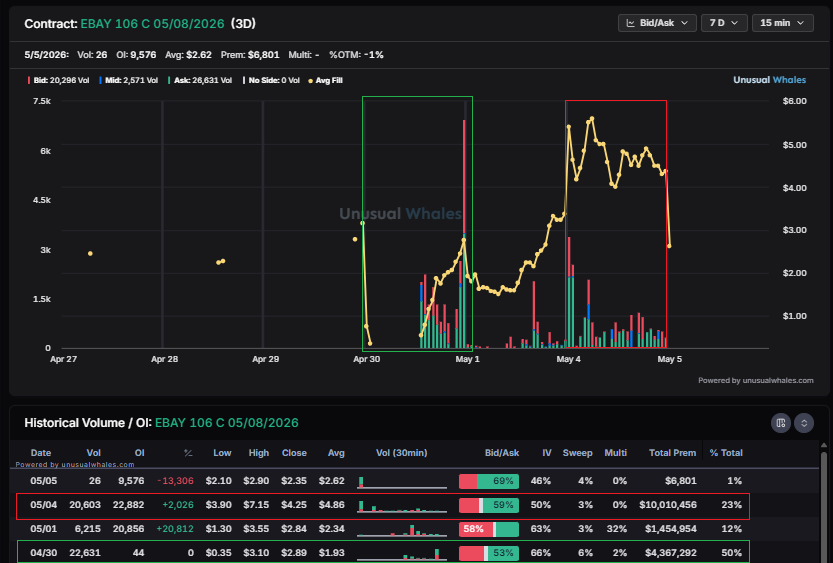Click the 05/04 volume sparkline

pyautogui.click(x=402, y=506)
